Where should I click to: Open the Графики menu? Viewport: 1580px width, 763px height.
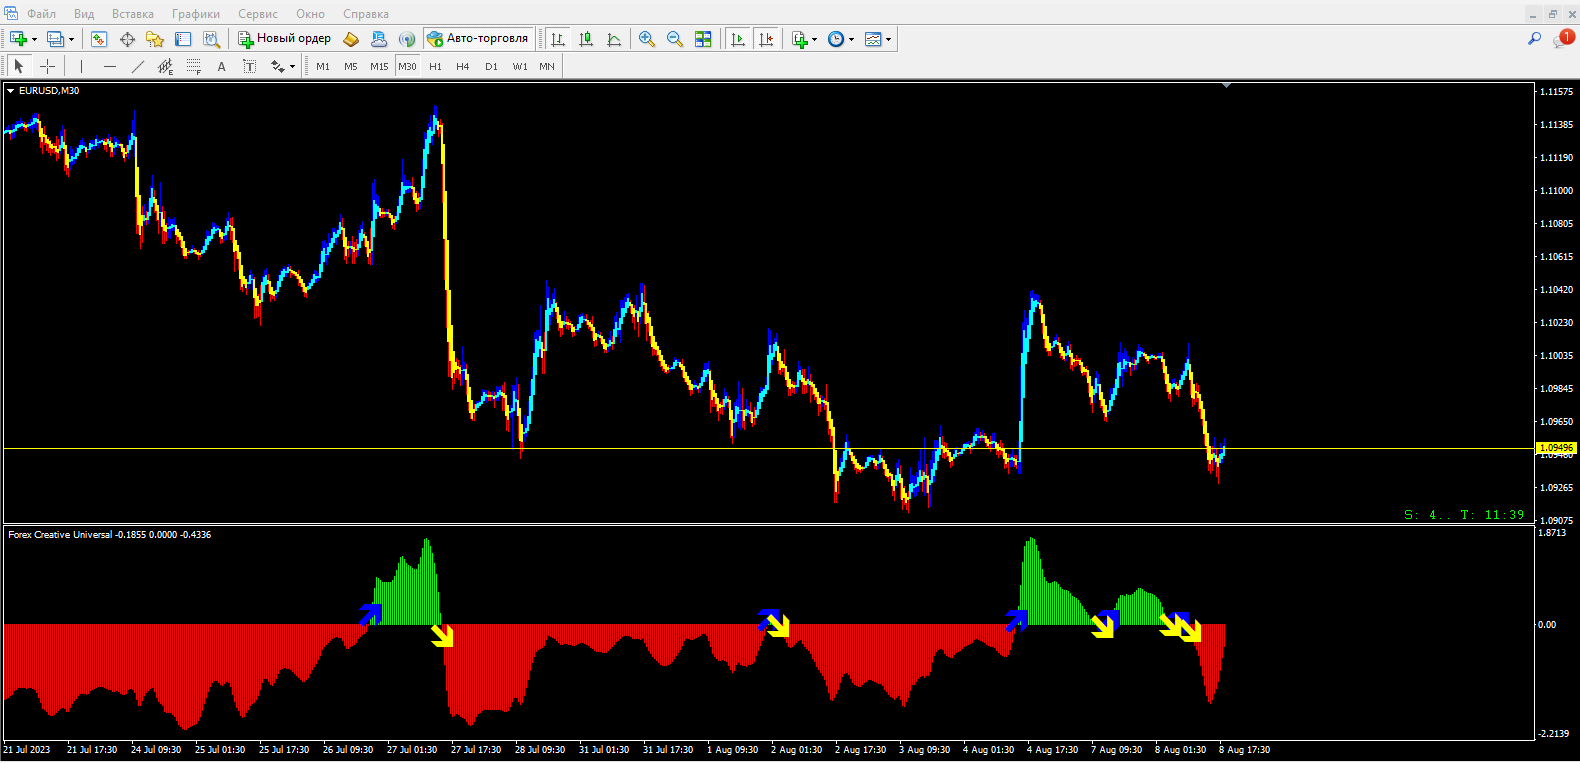195,14
